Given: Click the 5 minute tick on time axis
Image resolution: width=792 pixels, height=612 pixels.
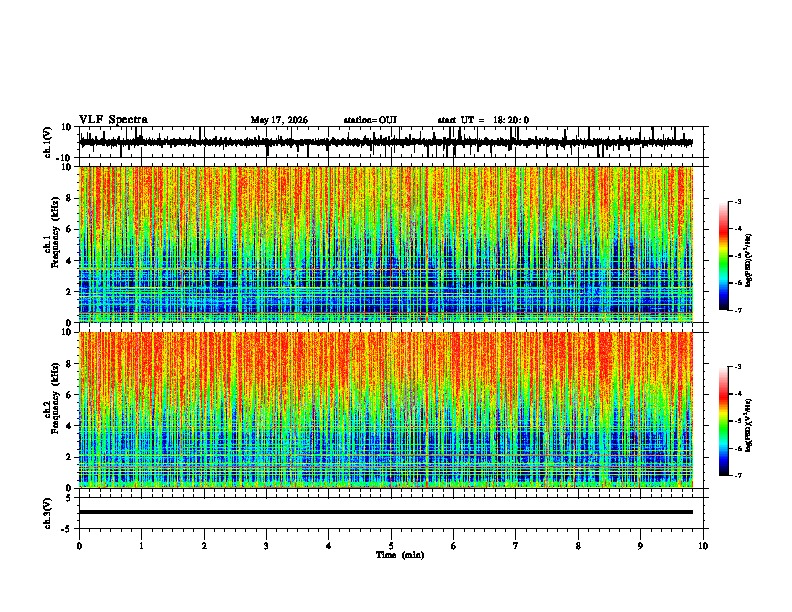Looking at the screenshot, I should (391, 546).
